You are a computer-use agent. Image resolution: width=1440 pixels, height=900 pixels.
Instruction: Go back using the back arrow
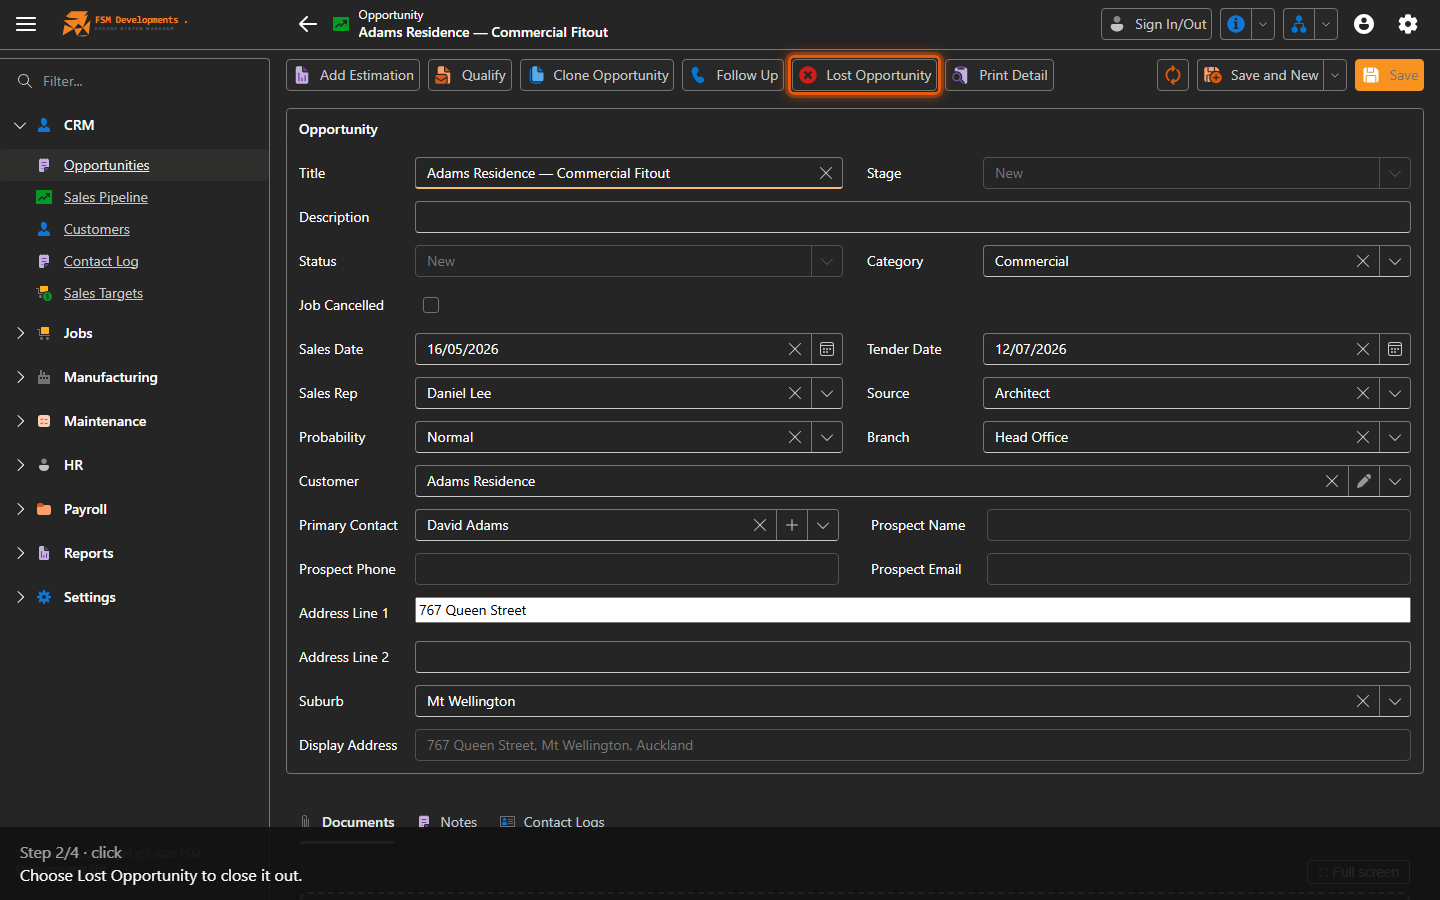pos(308,24)
